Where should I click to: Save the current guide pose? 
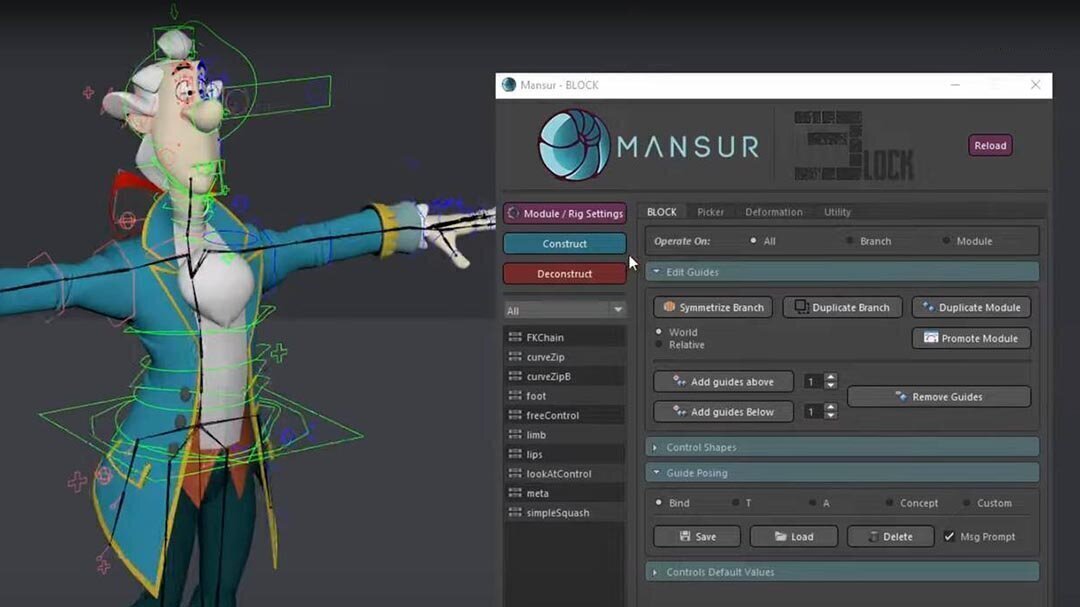(x=697, y=537)
